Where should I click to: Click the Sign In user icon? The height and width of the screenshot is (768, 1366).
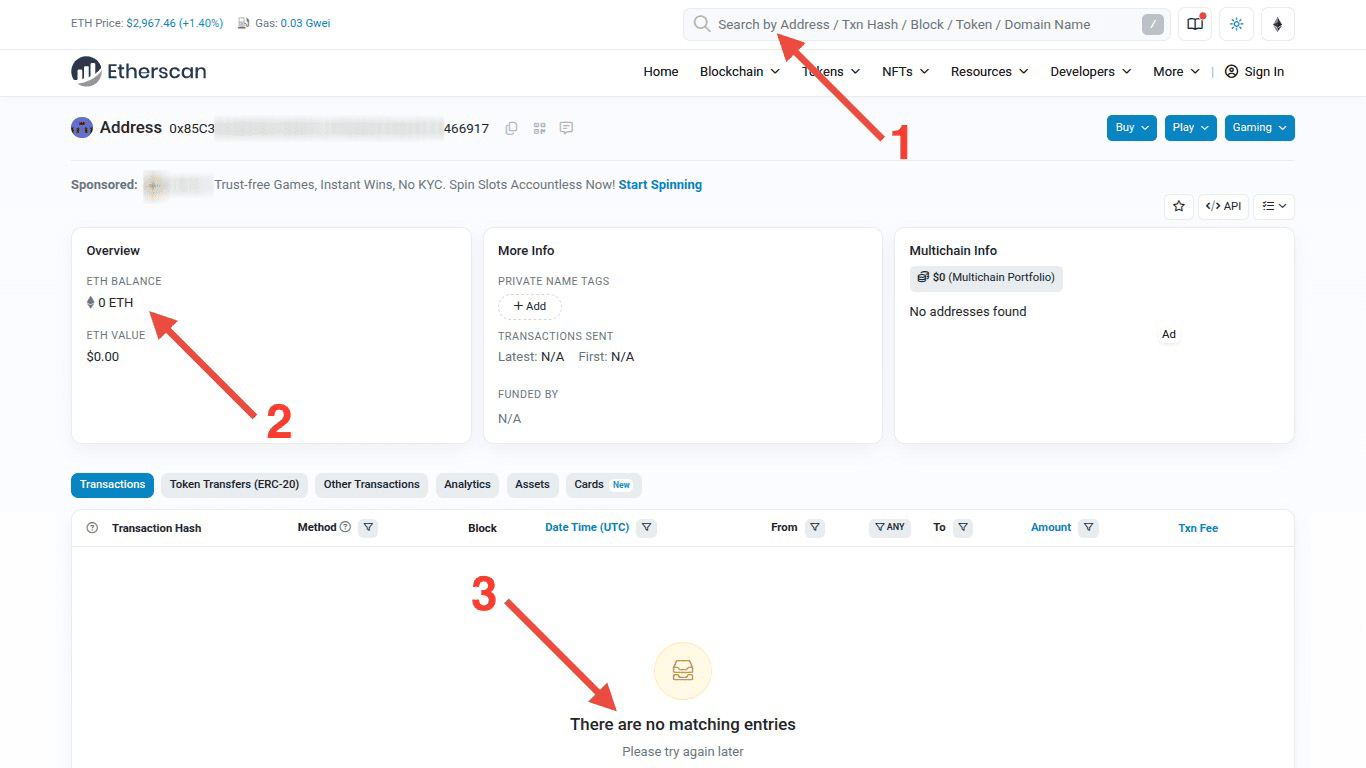point(1231,71)
